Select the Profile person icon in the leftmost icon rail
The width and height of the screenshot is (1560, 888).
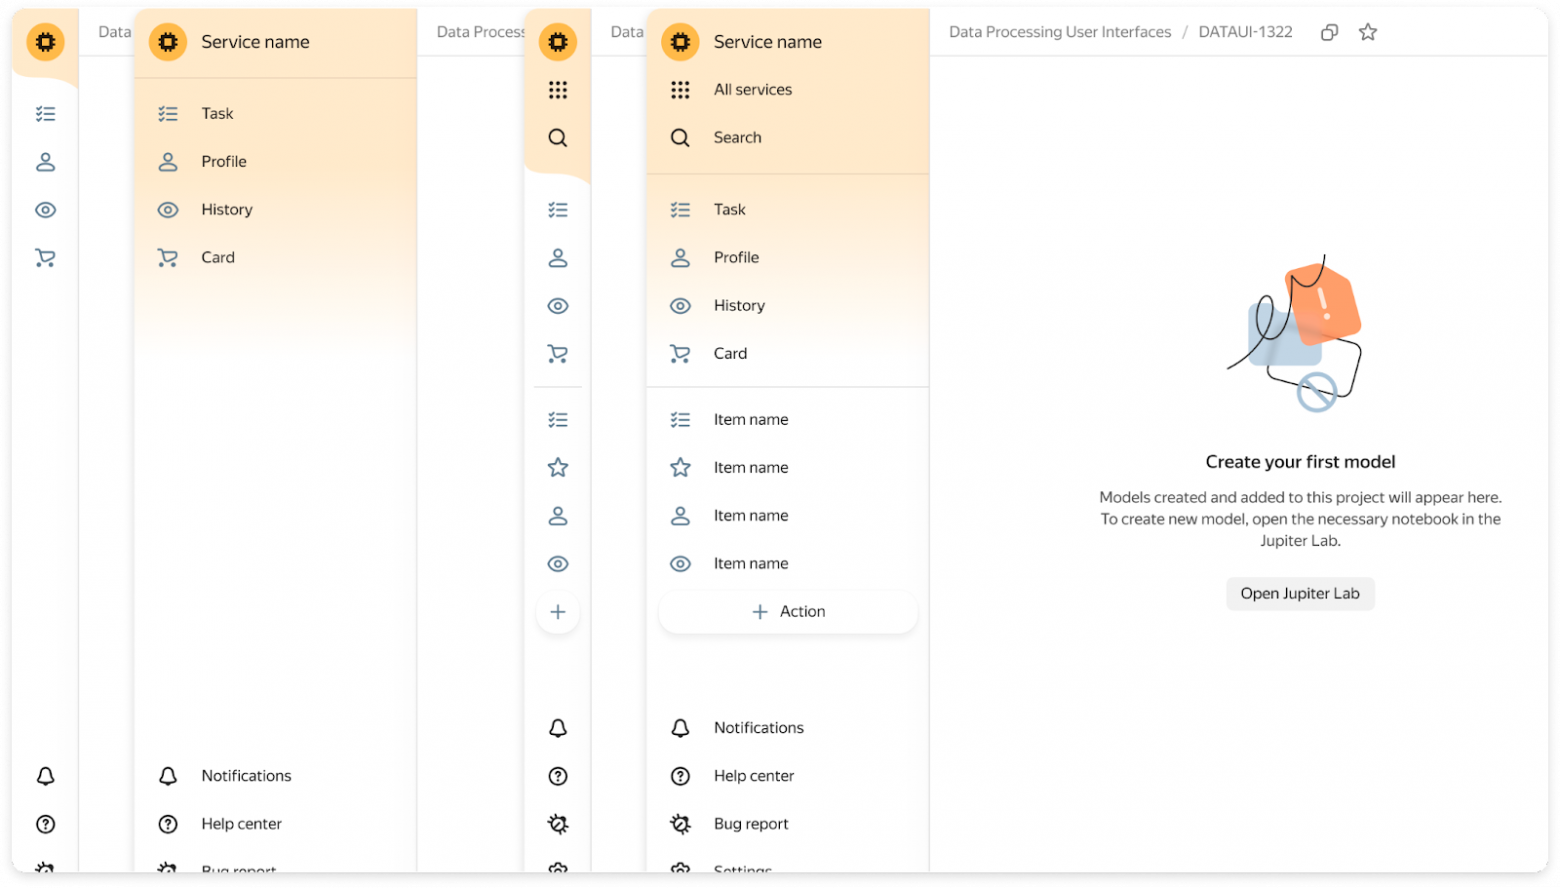coord(45,162)
